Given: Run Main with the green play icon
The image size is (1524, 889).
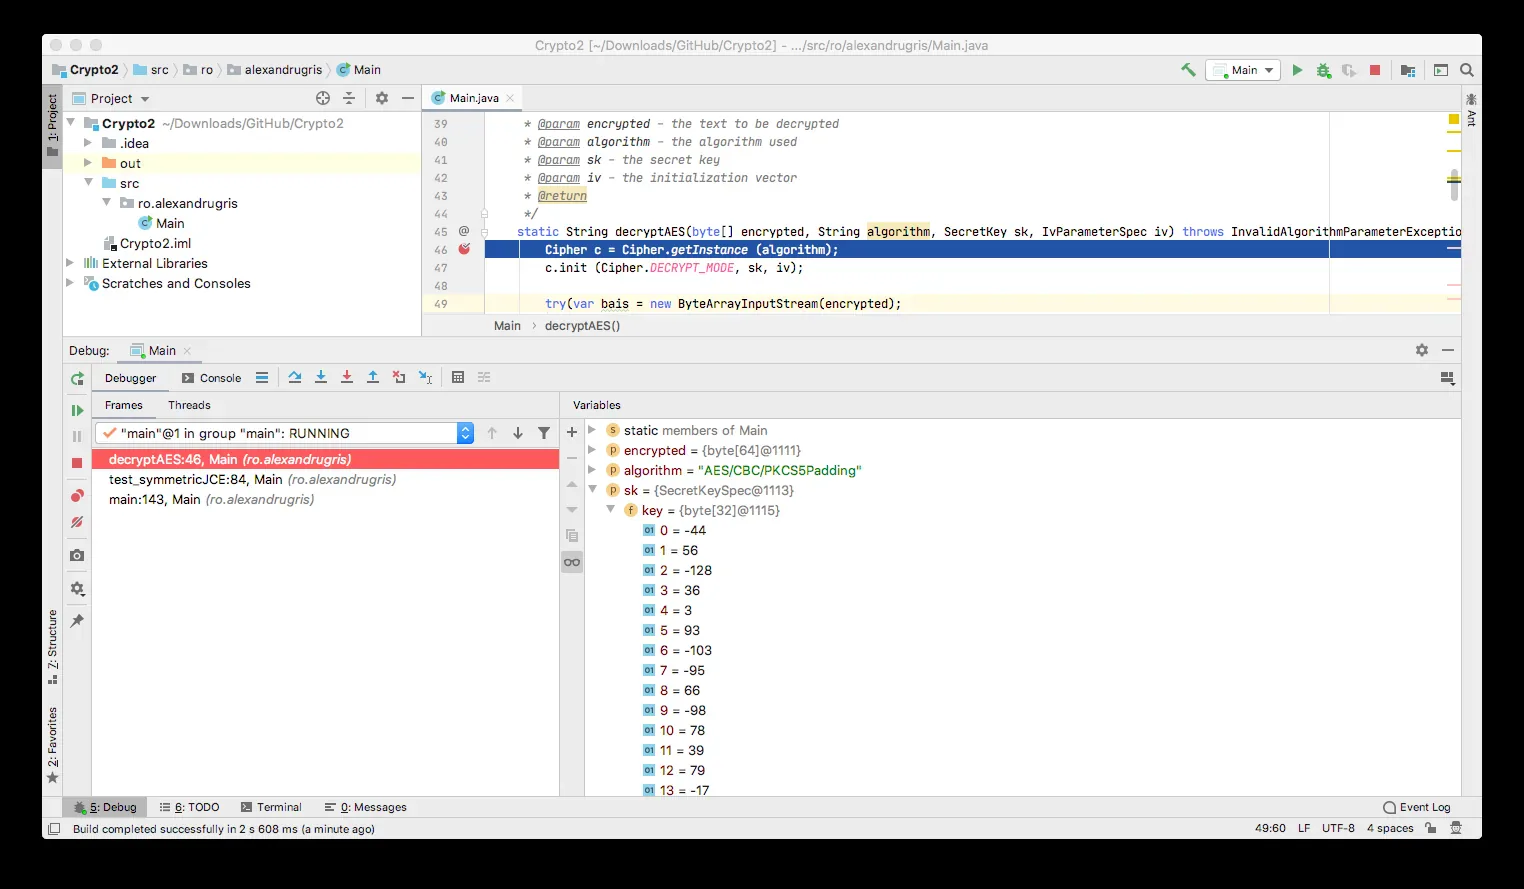Looking at the screenshot, I should click(x=1297, y=70).
